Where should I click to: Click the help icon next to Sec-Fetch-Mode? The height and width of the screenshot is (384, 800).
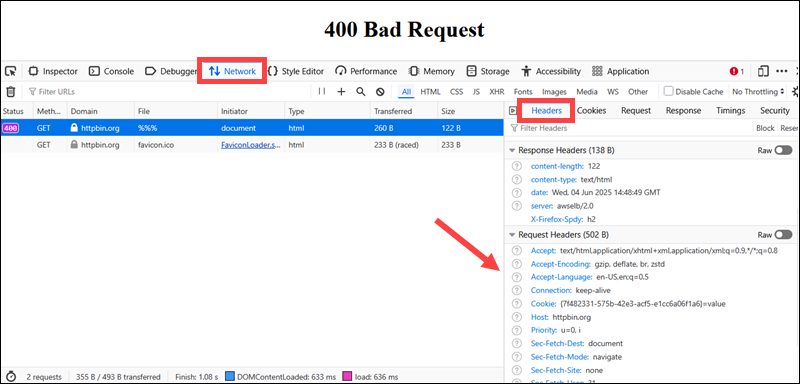coord(517,356)
